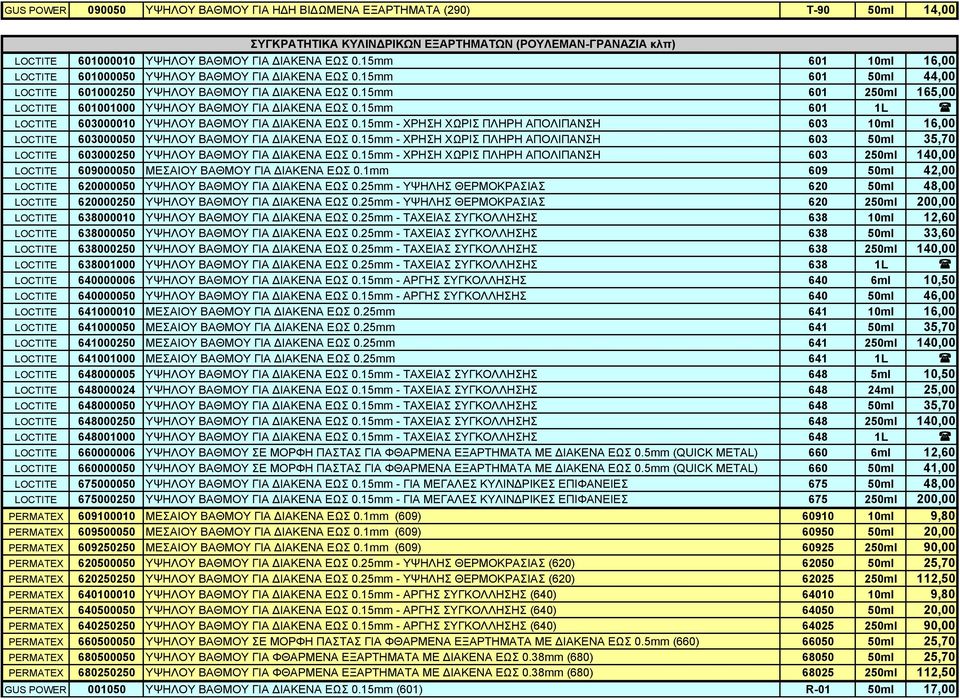Select the description in the 001050 row
Image resolution: width=960 pixels, height=699 pixels.
point(283,689)
